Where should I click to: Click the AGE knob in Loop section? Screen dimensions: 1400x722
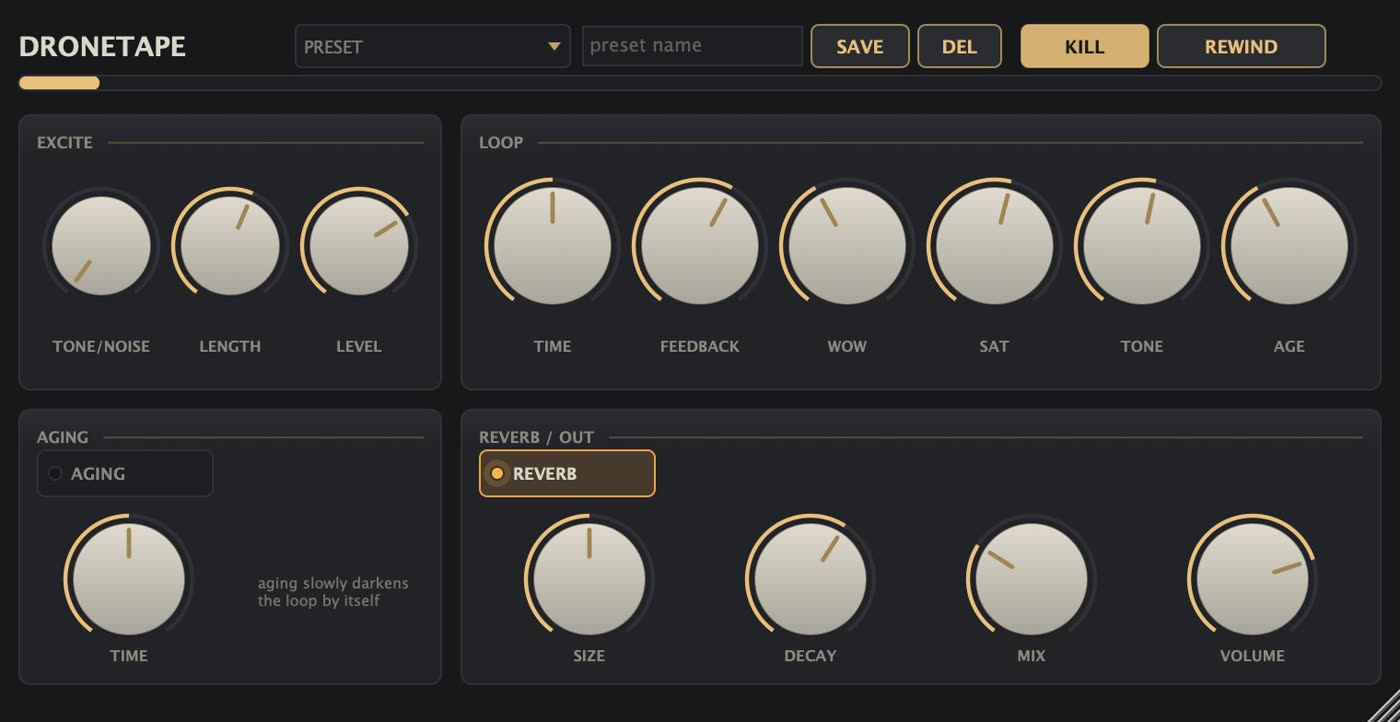[x=1289, y=245]
